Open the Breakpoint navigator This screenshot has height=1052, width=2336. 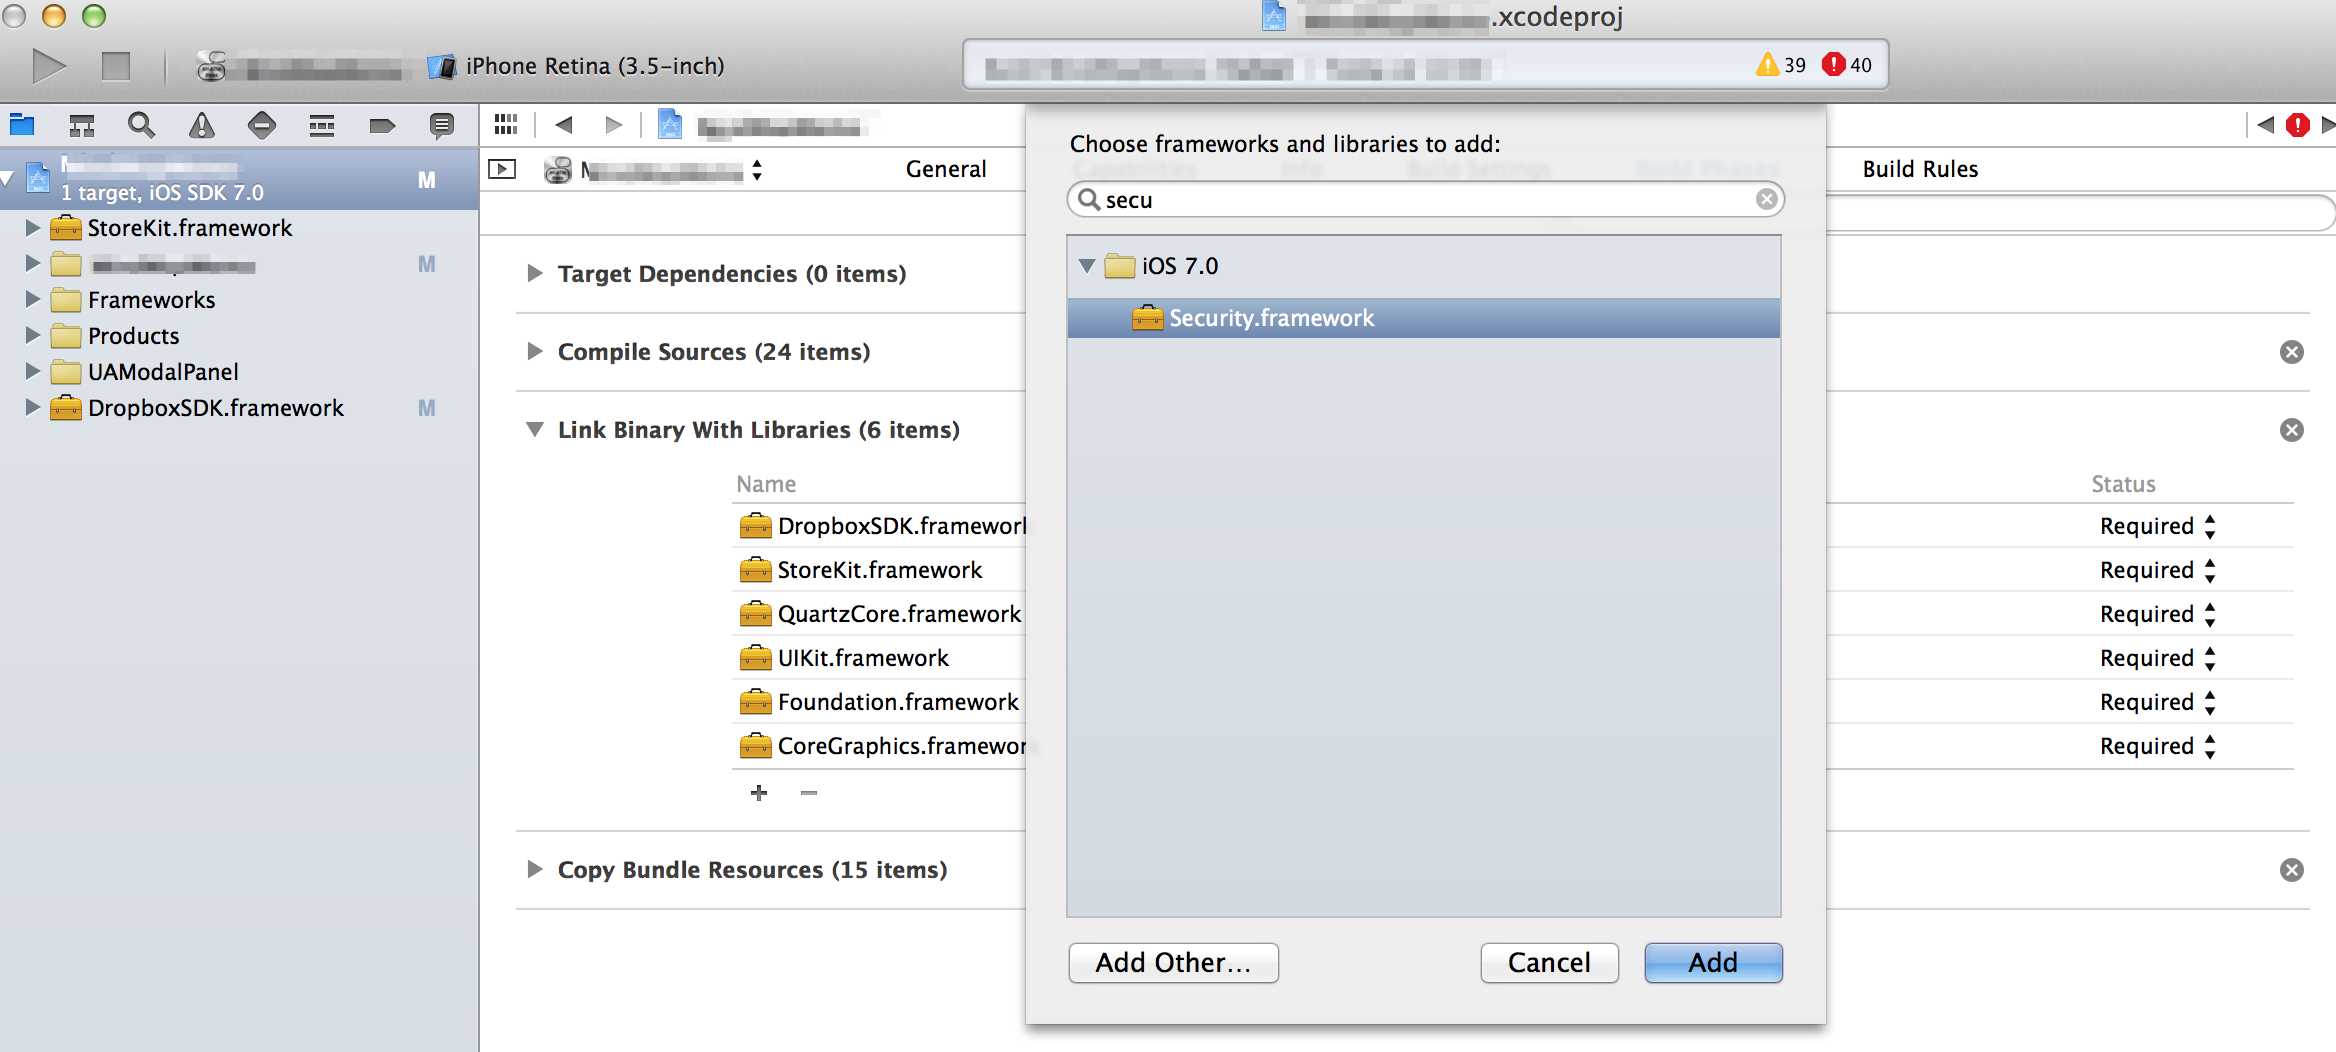point(382,125)
